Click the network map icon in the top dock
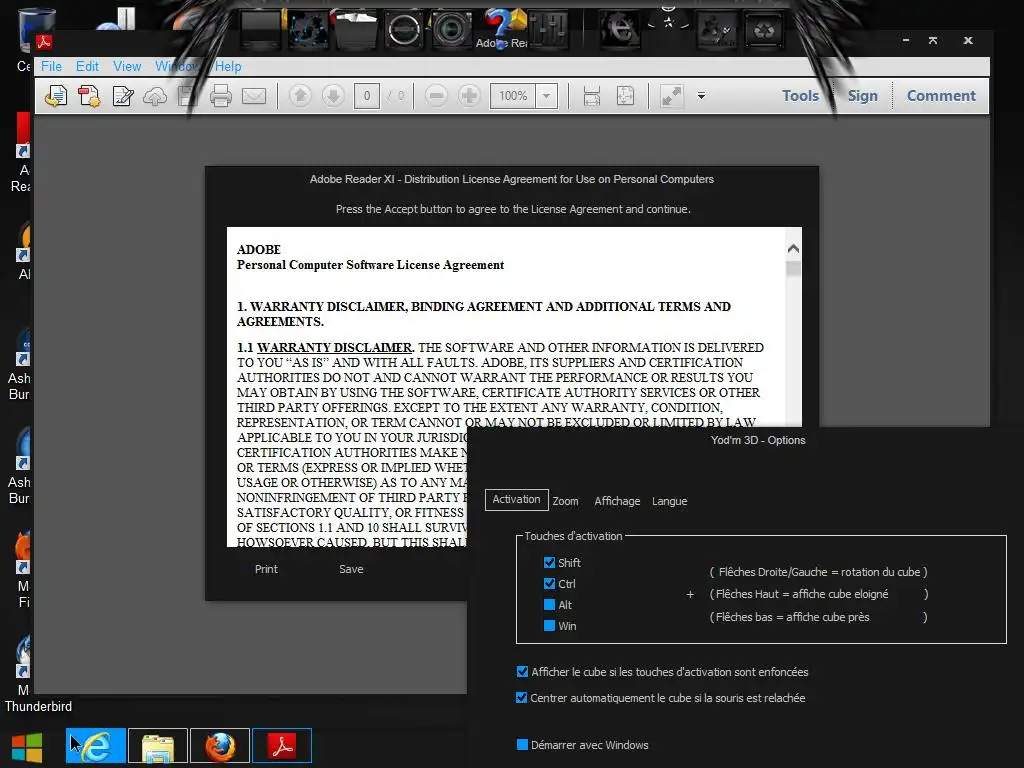This screenshot has width=1024, height=768. pos(308,29)
